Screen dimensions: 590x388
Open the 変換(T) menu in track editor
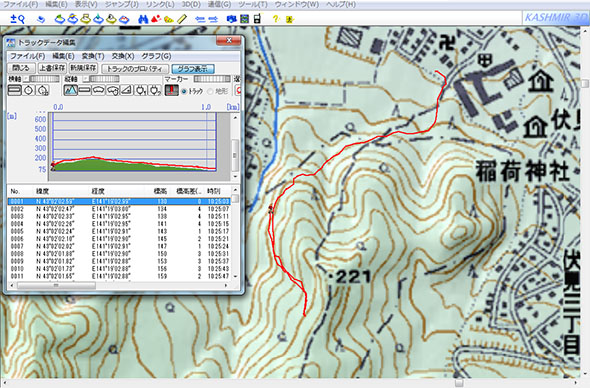[x=93, y=56]
